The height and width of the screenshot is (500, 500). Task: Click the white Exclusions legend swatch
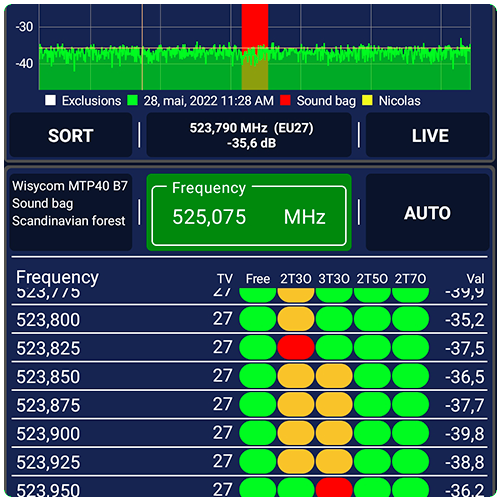[50, 100]
